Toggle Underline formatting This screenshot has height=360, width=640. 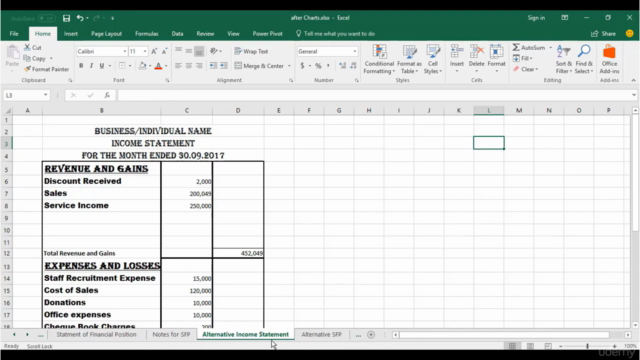102,66
